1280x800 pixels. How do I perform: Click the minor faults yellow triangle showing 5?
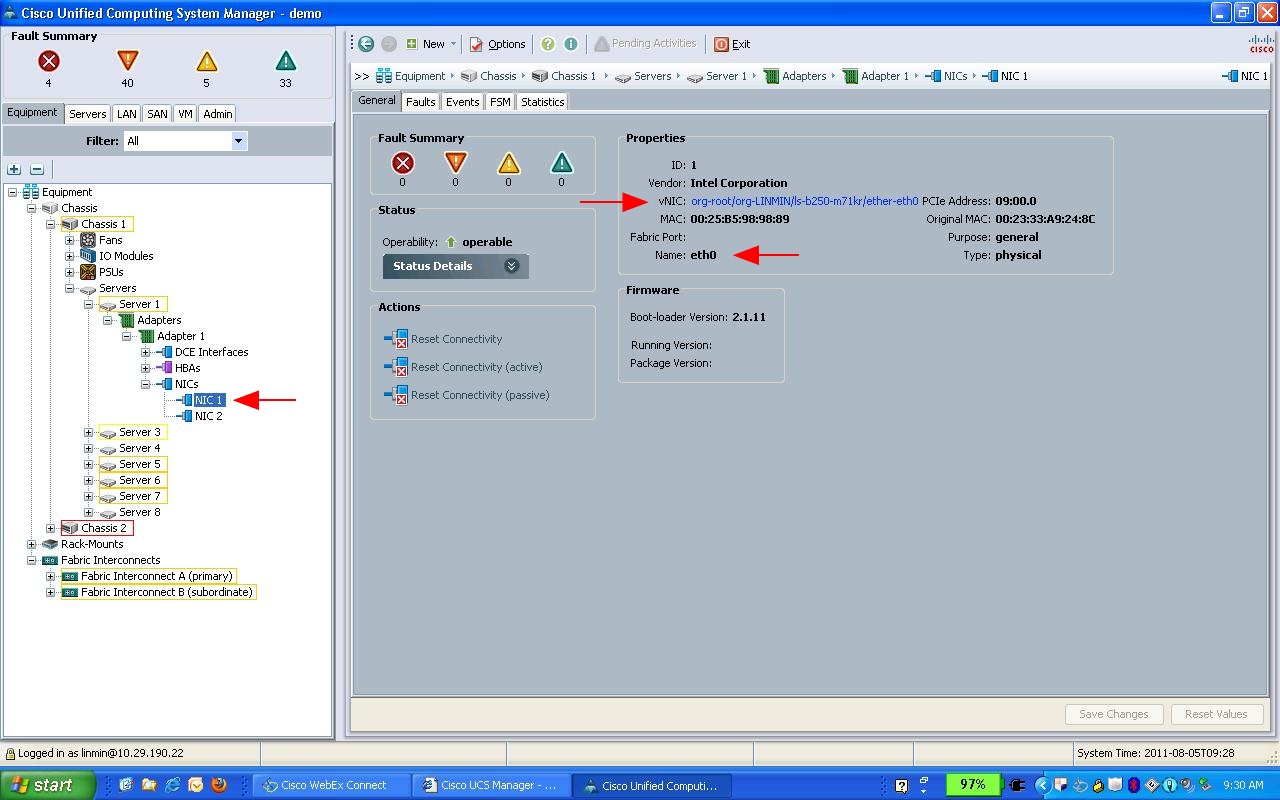tap(207, 62)
